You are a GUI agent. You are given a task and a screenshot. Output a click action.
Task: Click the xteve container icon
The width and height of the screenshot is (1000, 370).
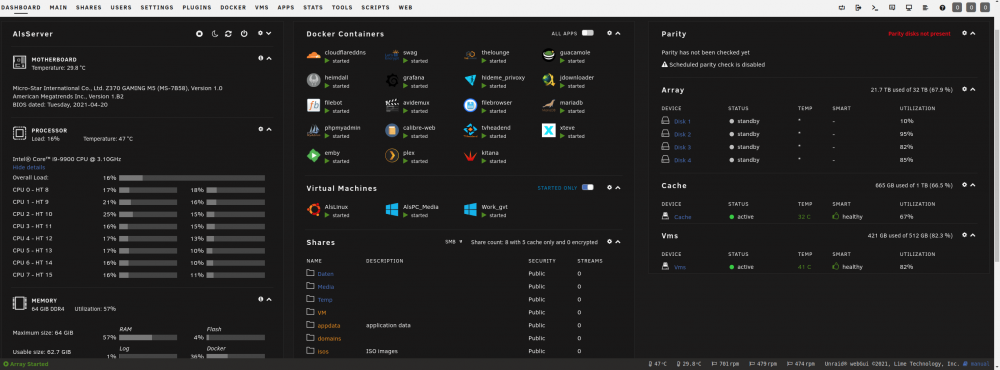(549, 131)
